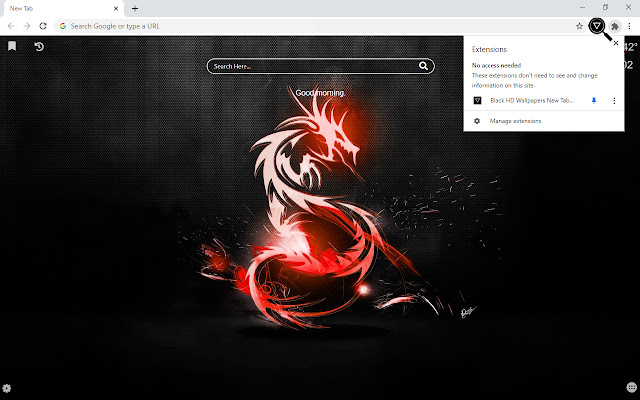This screenshot has height=400, width=640.
Task: Go back with the back arrow
Action: pyautogui.click(x=11, y=26)
